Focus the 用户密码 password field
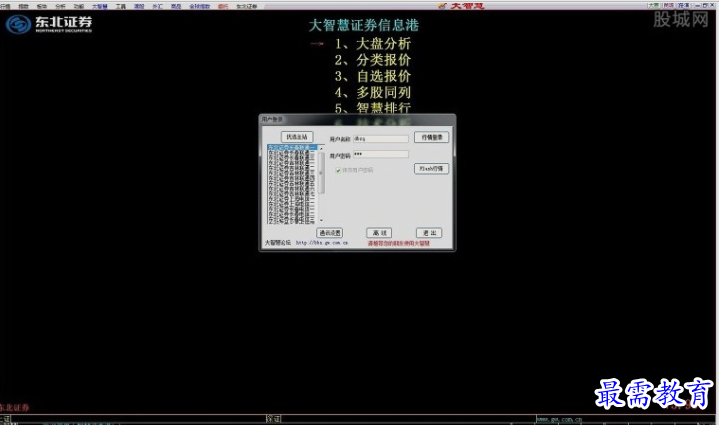 (x=381, y=155)
